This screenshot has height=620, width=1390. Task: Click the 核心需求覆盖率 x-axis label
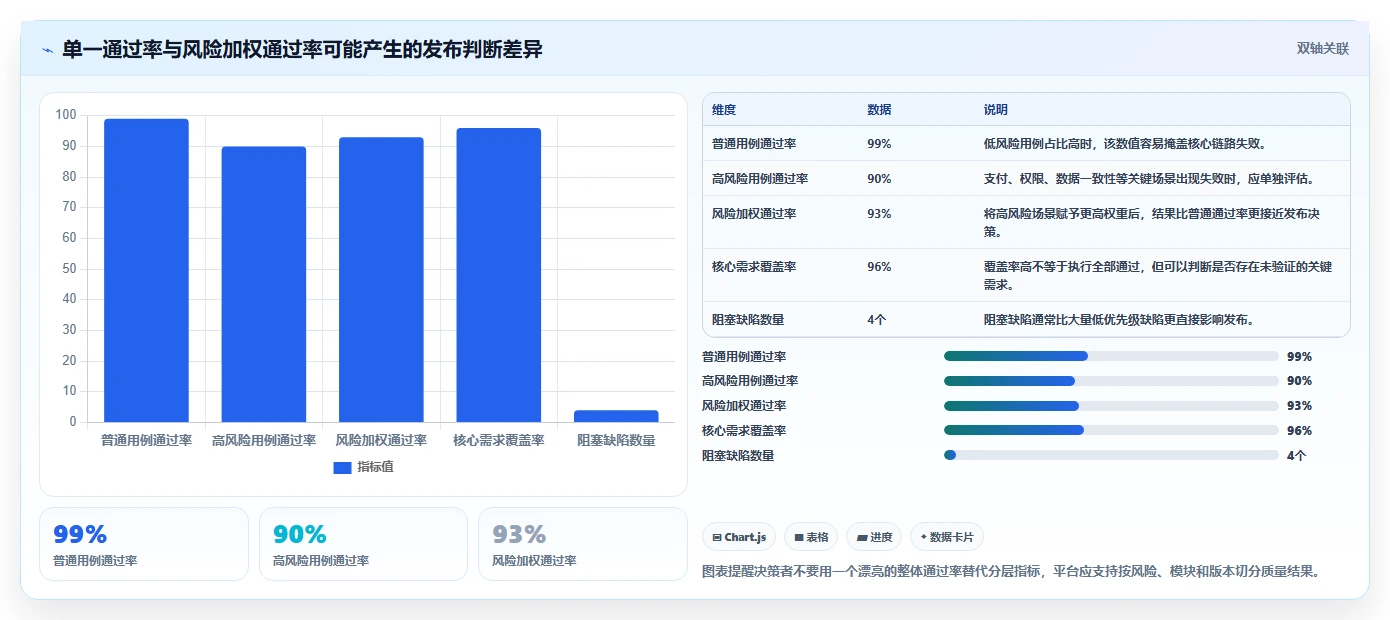498,440
